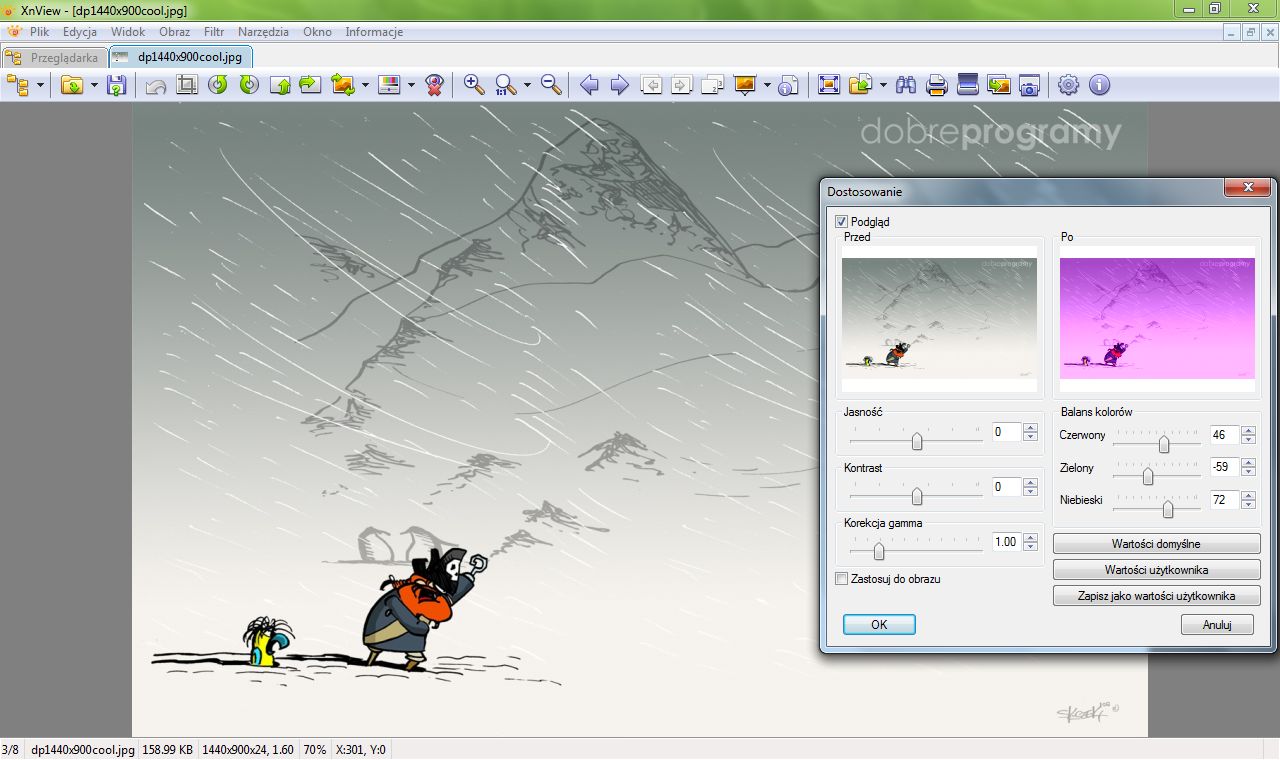Expand the resize tool dropdown arrow
The image size is (1280, 760).
coord(366,85)
